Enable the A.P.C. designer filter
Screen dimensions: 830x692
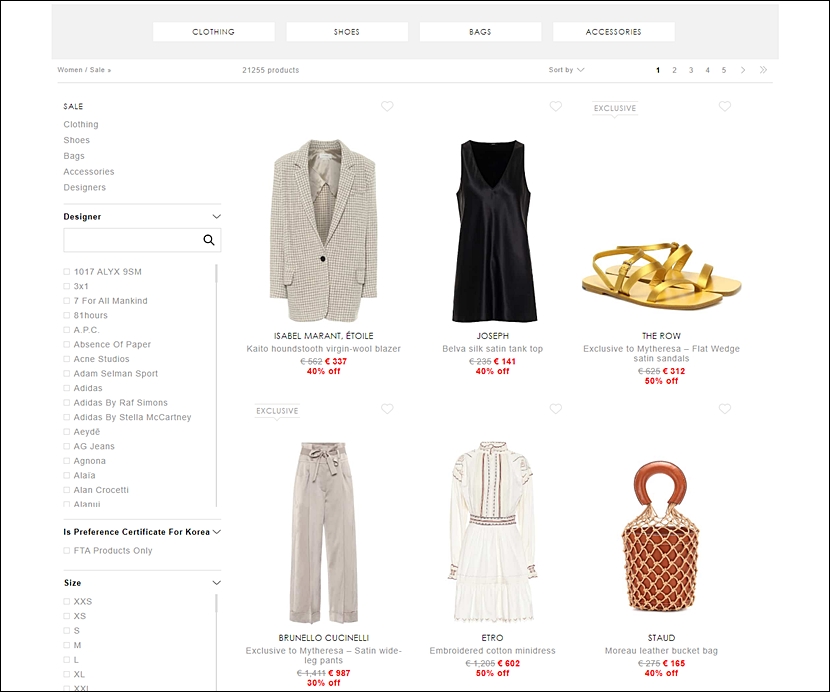pyautogui.click(x=67, y=330)
